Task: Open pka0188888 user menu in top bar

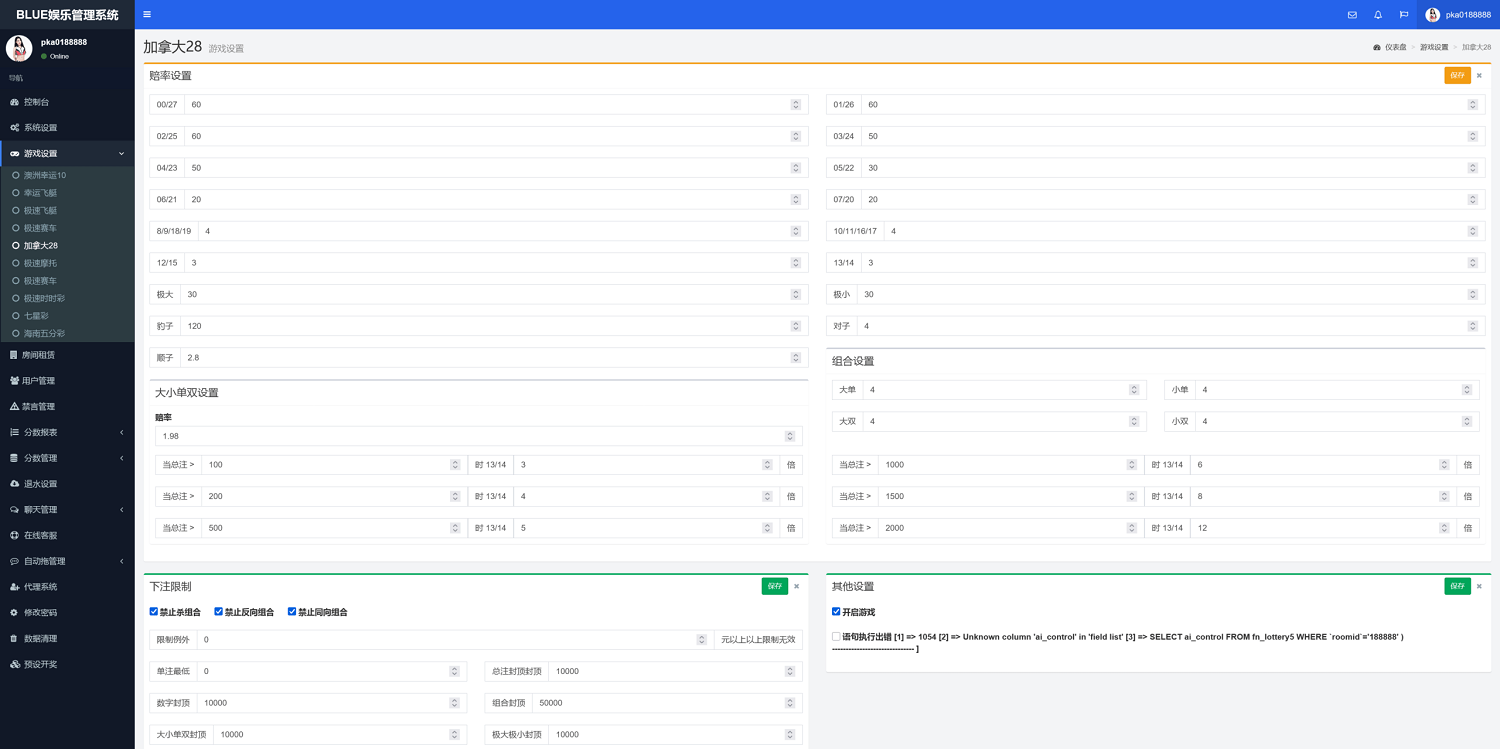Action: 1459,15
